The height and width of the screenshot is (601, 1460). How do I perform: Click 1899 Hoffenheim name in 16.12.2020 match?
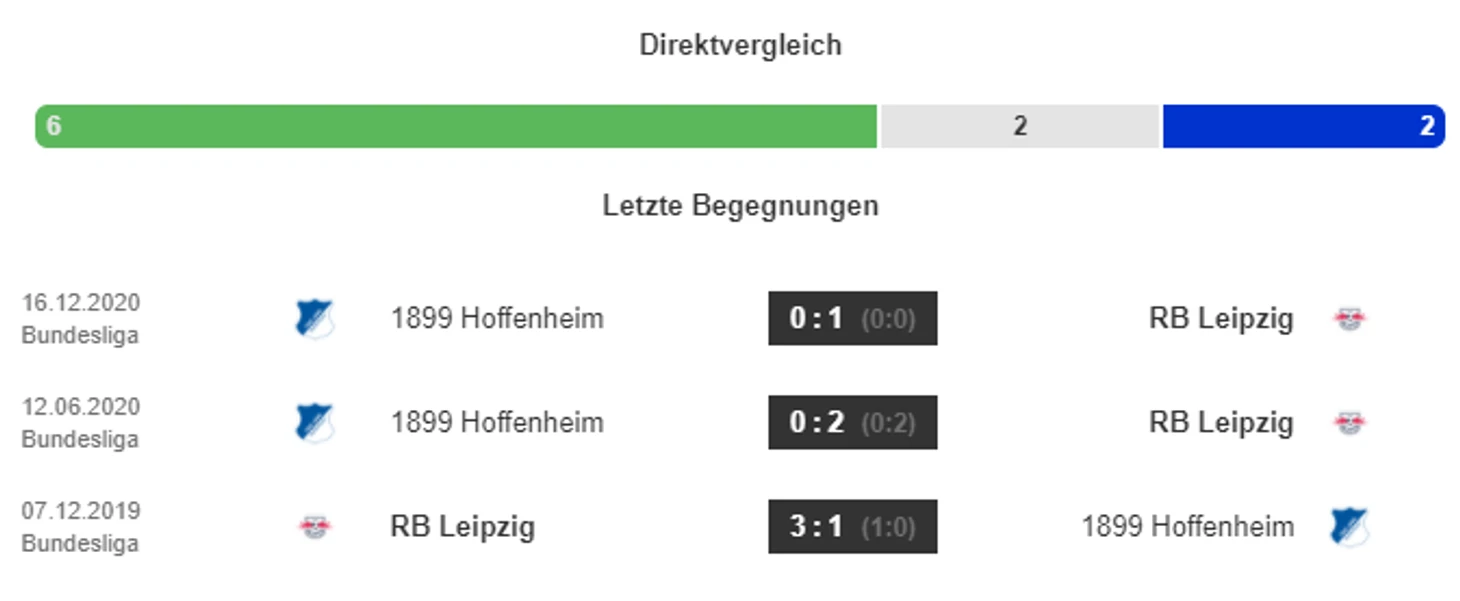click(497, 319)
